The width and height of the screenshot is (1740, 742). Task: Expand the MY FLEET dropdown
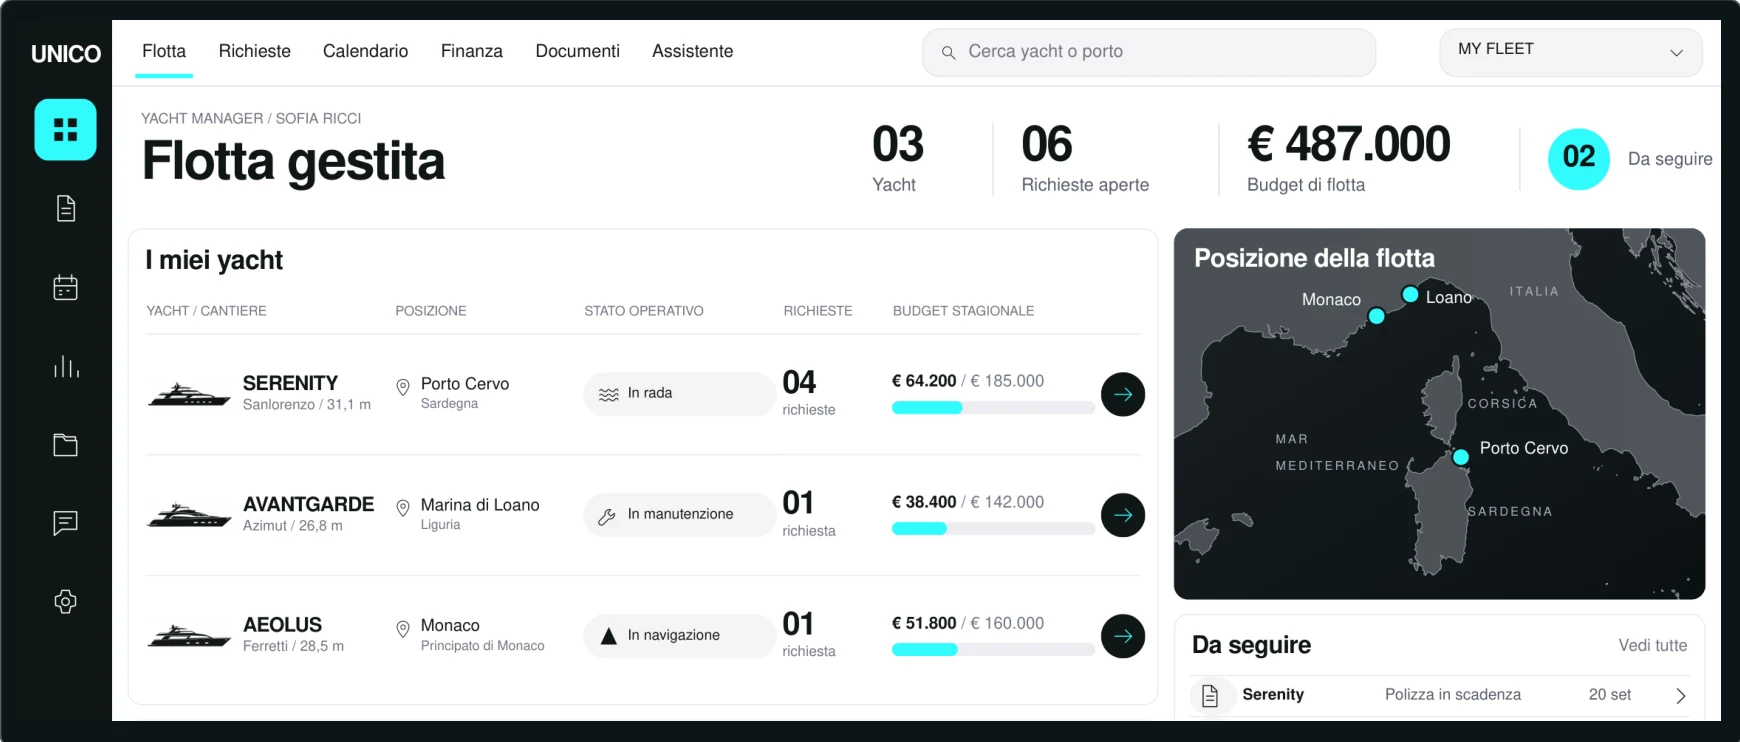1571,52
